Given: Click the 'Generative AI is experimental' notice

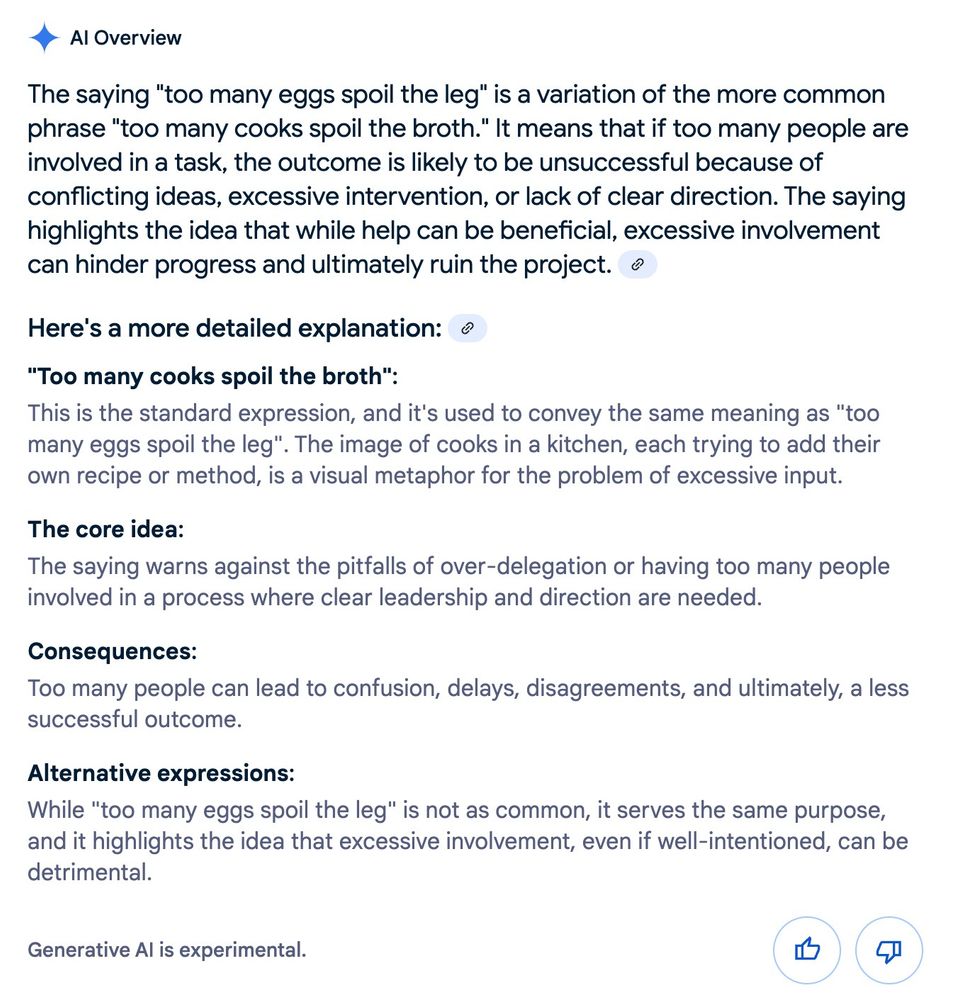Looking at the screenshot, I should click(166, 950).
